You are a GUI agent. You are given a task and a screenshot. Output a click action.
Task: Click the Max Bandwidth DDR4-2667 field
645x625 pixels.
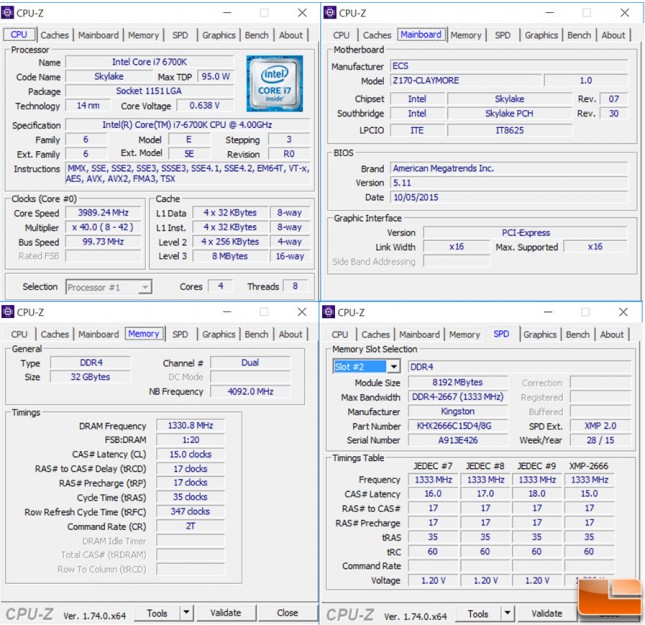(x=458, y=397)
